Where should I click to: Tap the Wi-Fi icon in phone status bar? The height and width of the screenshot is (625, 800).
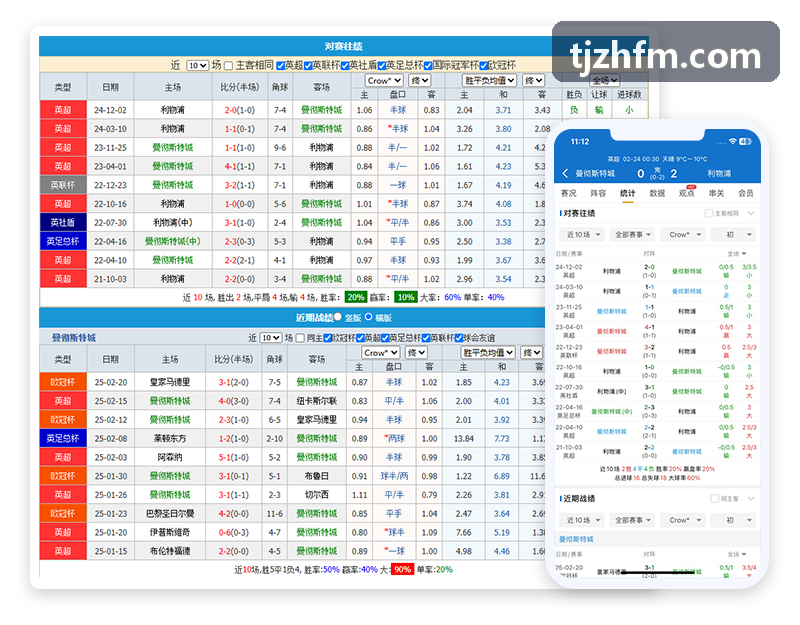pyautogui.click(x=733, y=141)
